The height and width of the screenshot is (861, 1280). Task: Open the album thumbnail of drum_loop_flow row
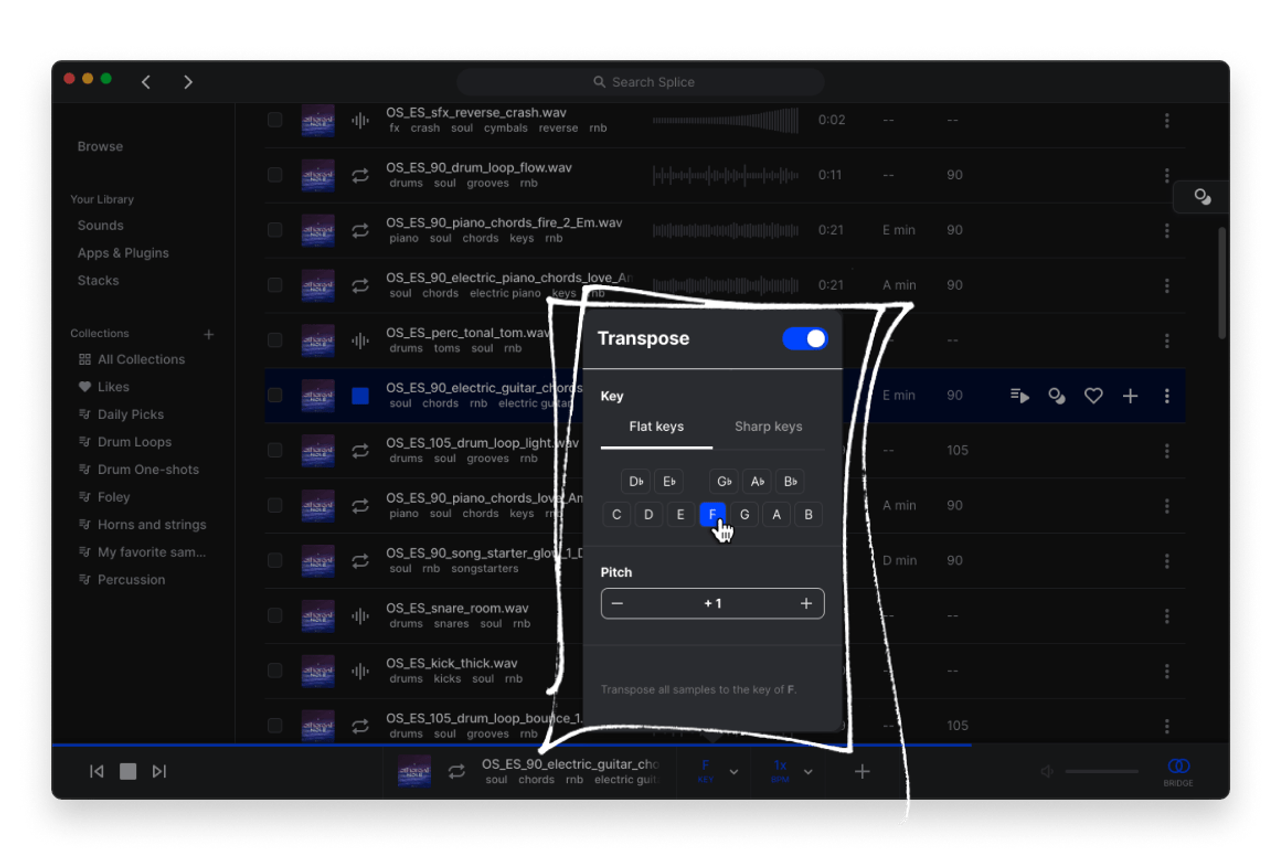tap(318, 176)
